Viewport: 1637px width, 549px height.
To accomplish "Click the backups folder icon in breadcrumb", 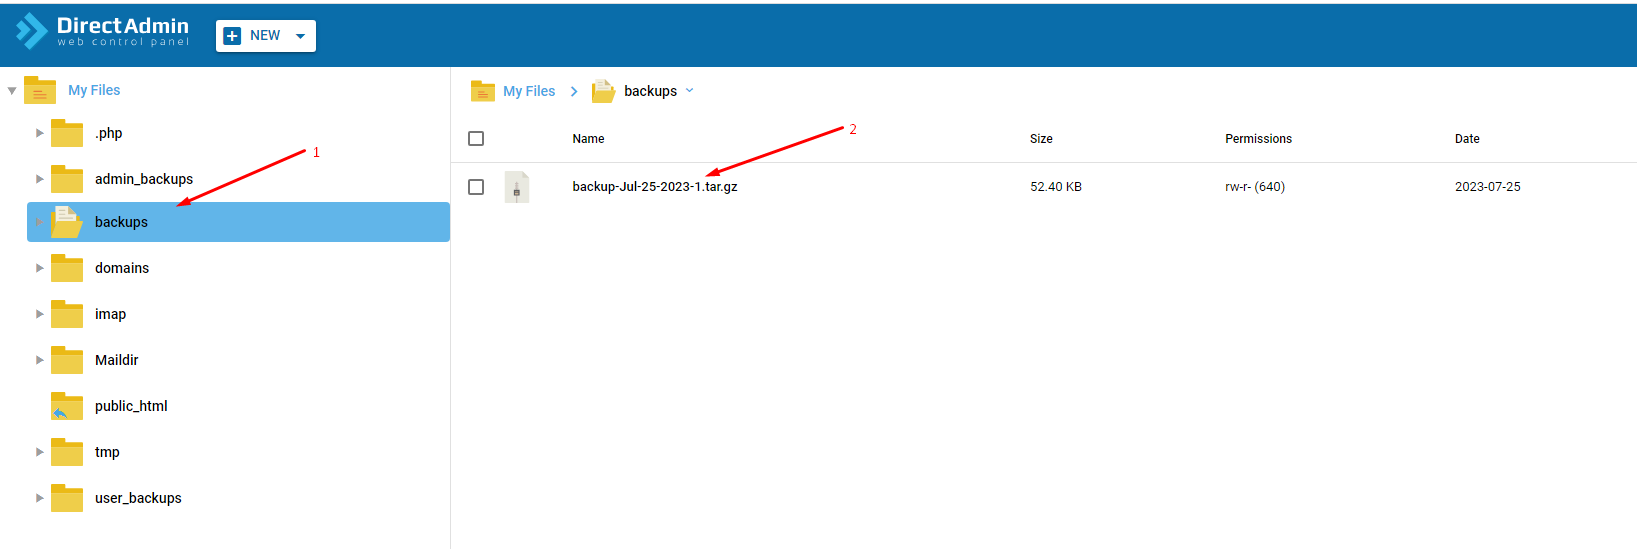I will pos(603,91).
